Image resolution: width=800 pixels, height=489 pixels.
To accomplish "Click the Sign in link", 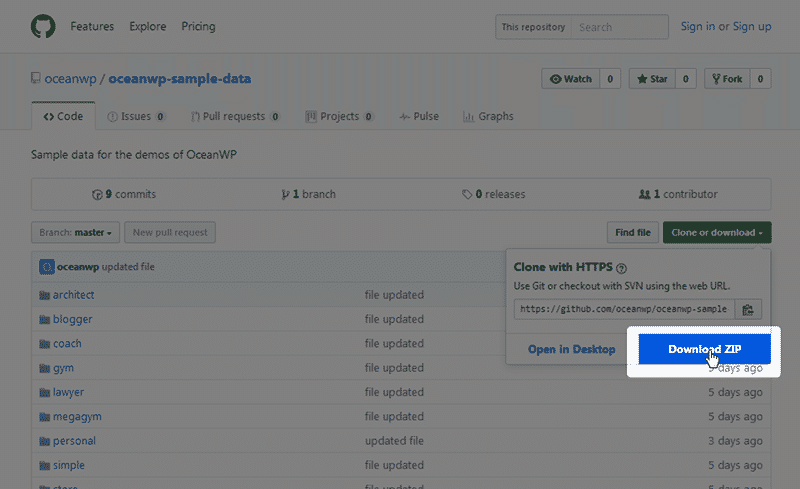I will pyautogui.click(x=697, y=27).
